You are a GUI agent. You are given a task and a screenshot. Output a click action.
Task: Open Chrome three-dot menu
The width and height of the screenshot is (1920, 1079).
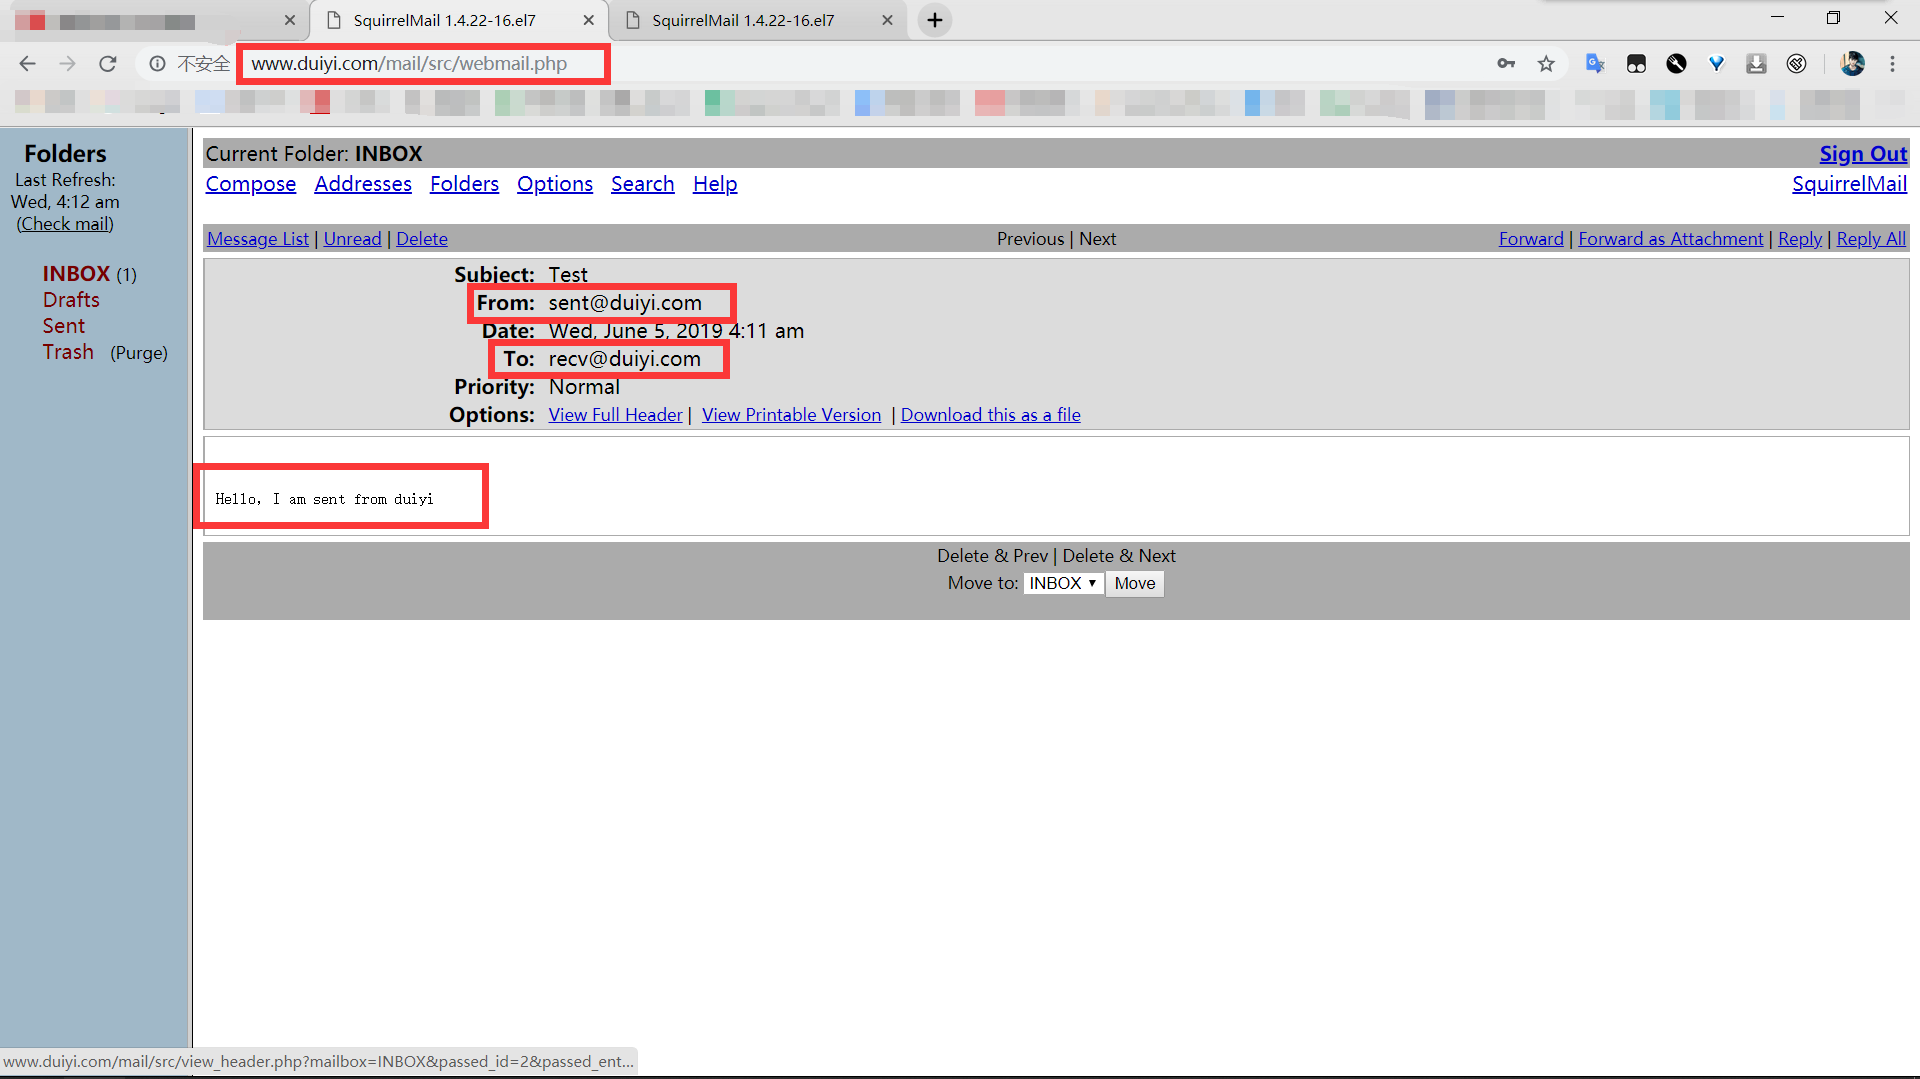coord(1892,64)
